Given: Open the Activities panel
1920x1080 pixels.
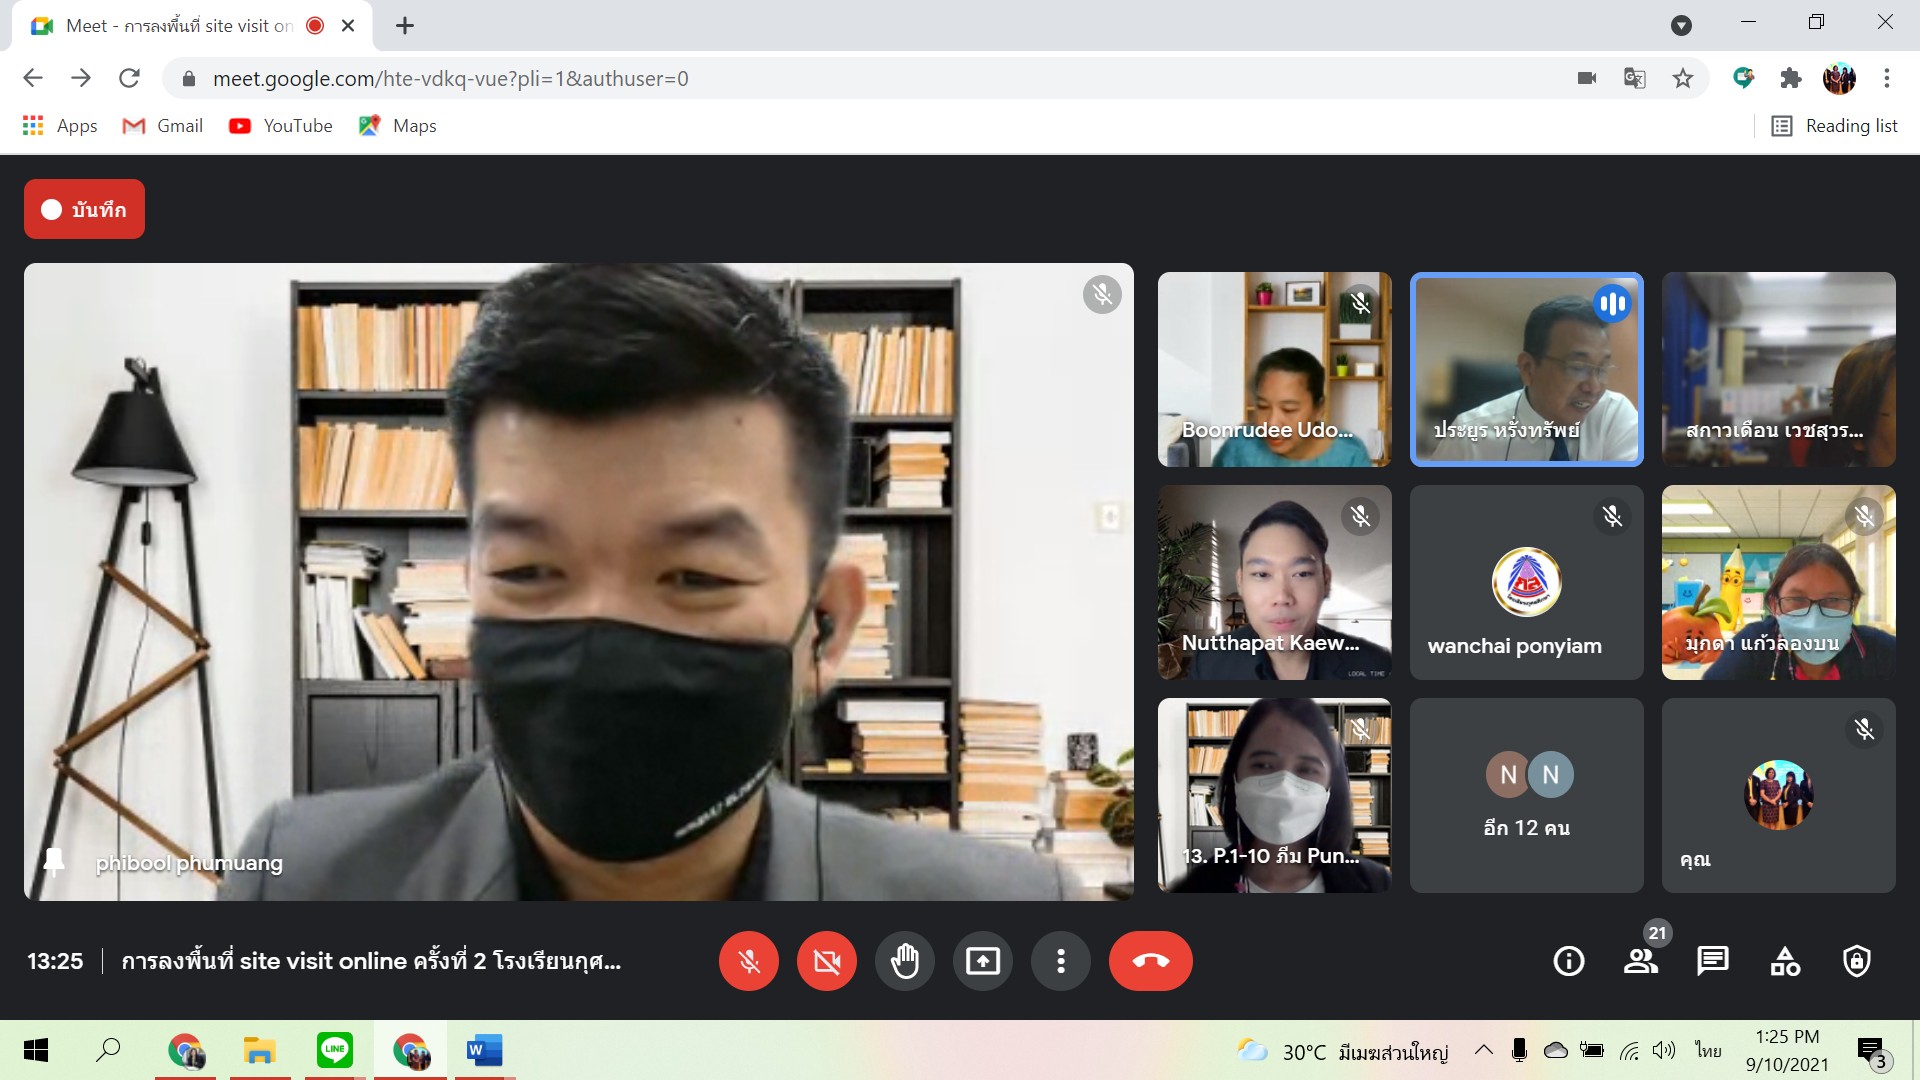Looking at the screenshot, I should tap(1785, 961).
